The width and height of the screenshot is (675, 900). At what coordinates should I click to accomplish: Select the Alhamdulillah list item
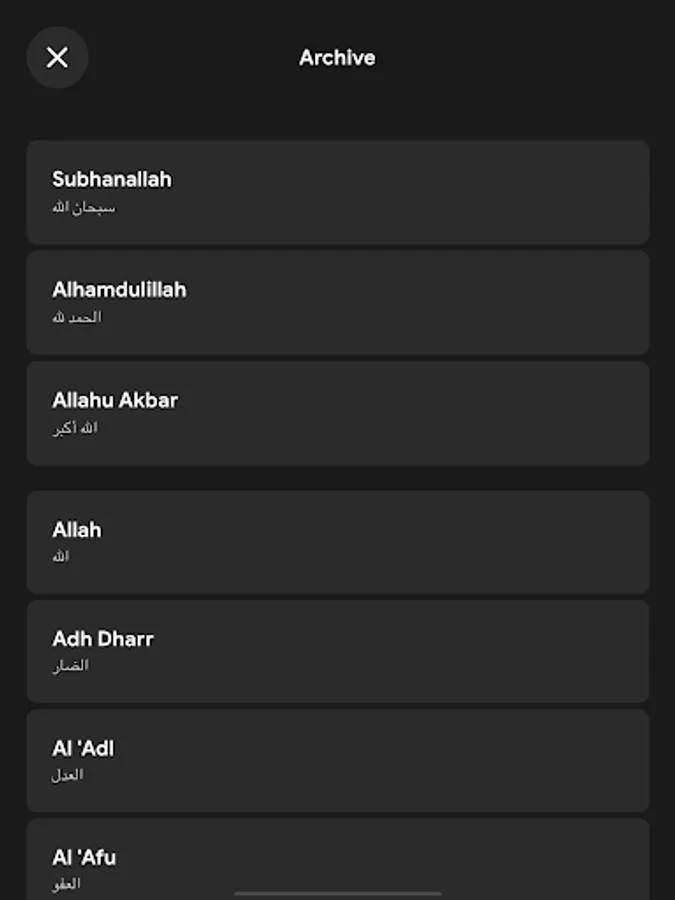(x=119, y=290)
